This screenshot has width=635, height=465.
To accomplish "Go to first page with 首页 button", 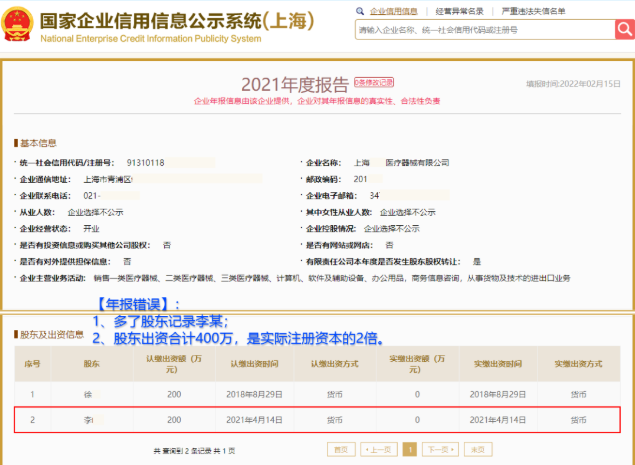I will [341, 449].
